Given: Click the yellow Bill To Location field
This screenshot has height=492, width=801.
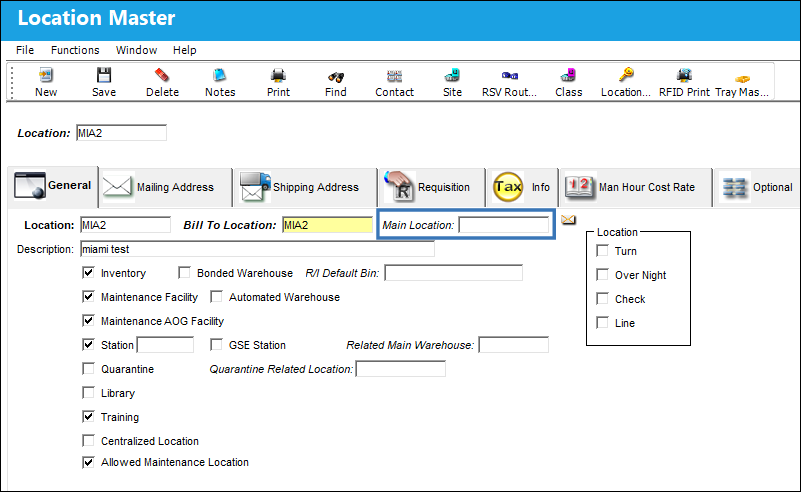Looking at the screenshot, I should [327, 225].
